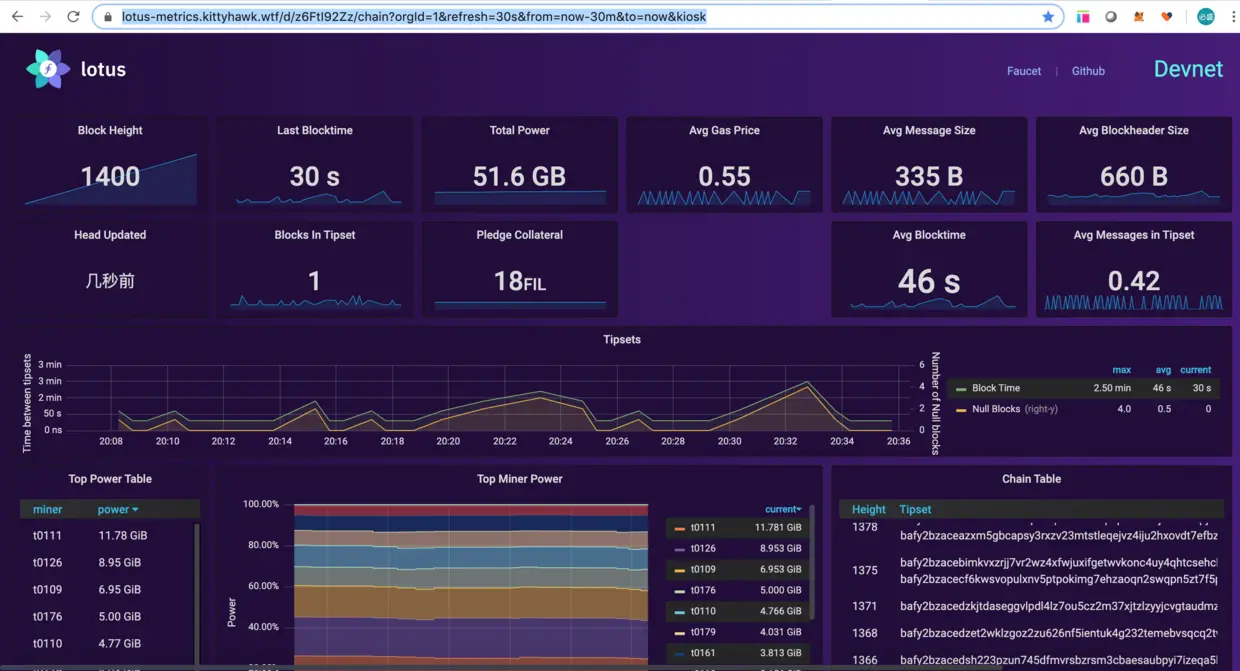This screenshot has width=1240, height=671.
Task: Open the Avg Message Size panel title
Action: (x=929, y=130)
